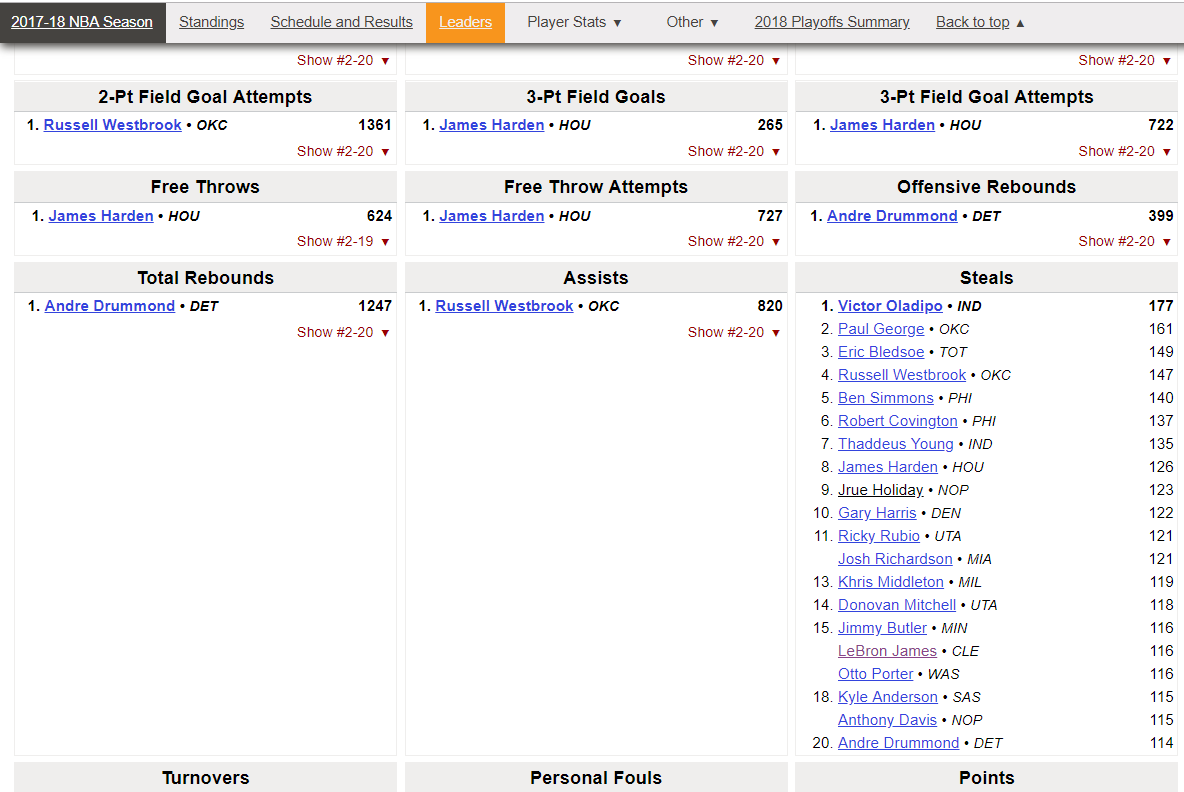Click the Personal Fouls section heading
The height and width of the screenshot is (792, 1184).
[596, 778]
